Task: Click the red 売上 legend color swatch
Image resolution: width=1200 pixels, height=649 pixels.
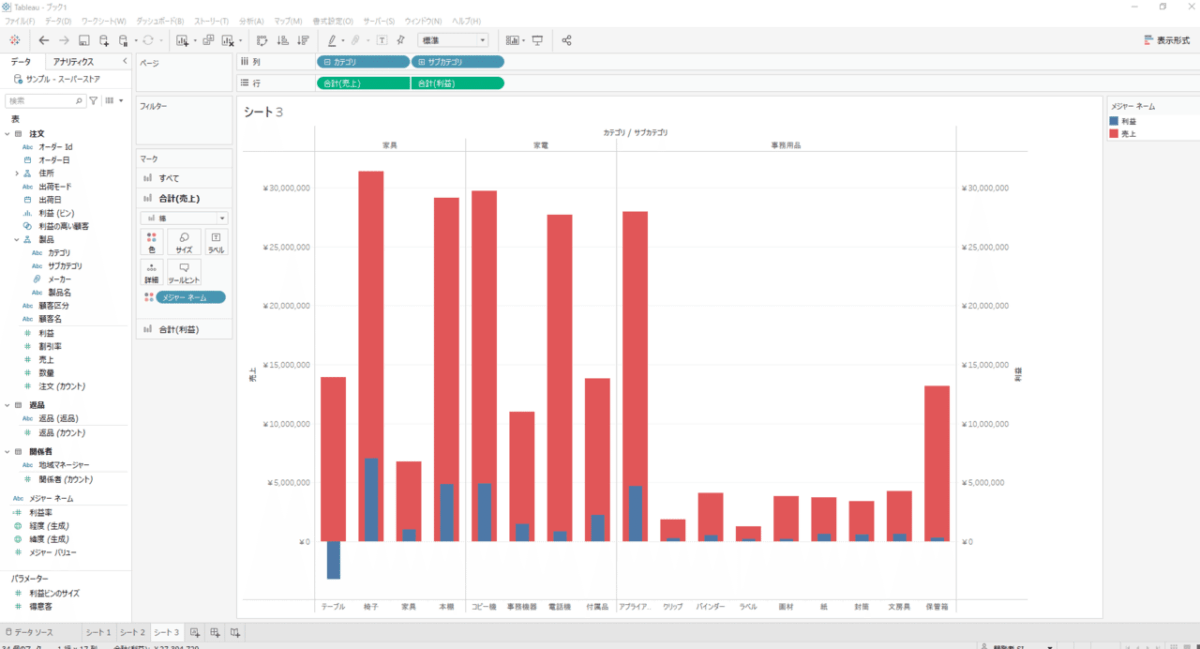Action: click(x=1116, y=132)
